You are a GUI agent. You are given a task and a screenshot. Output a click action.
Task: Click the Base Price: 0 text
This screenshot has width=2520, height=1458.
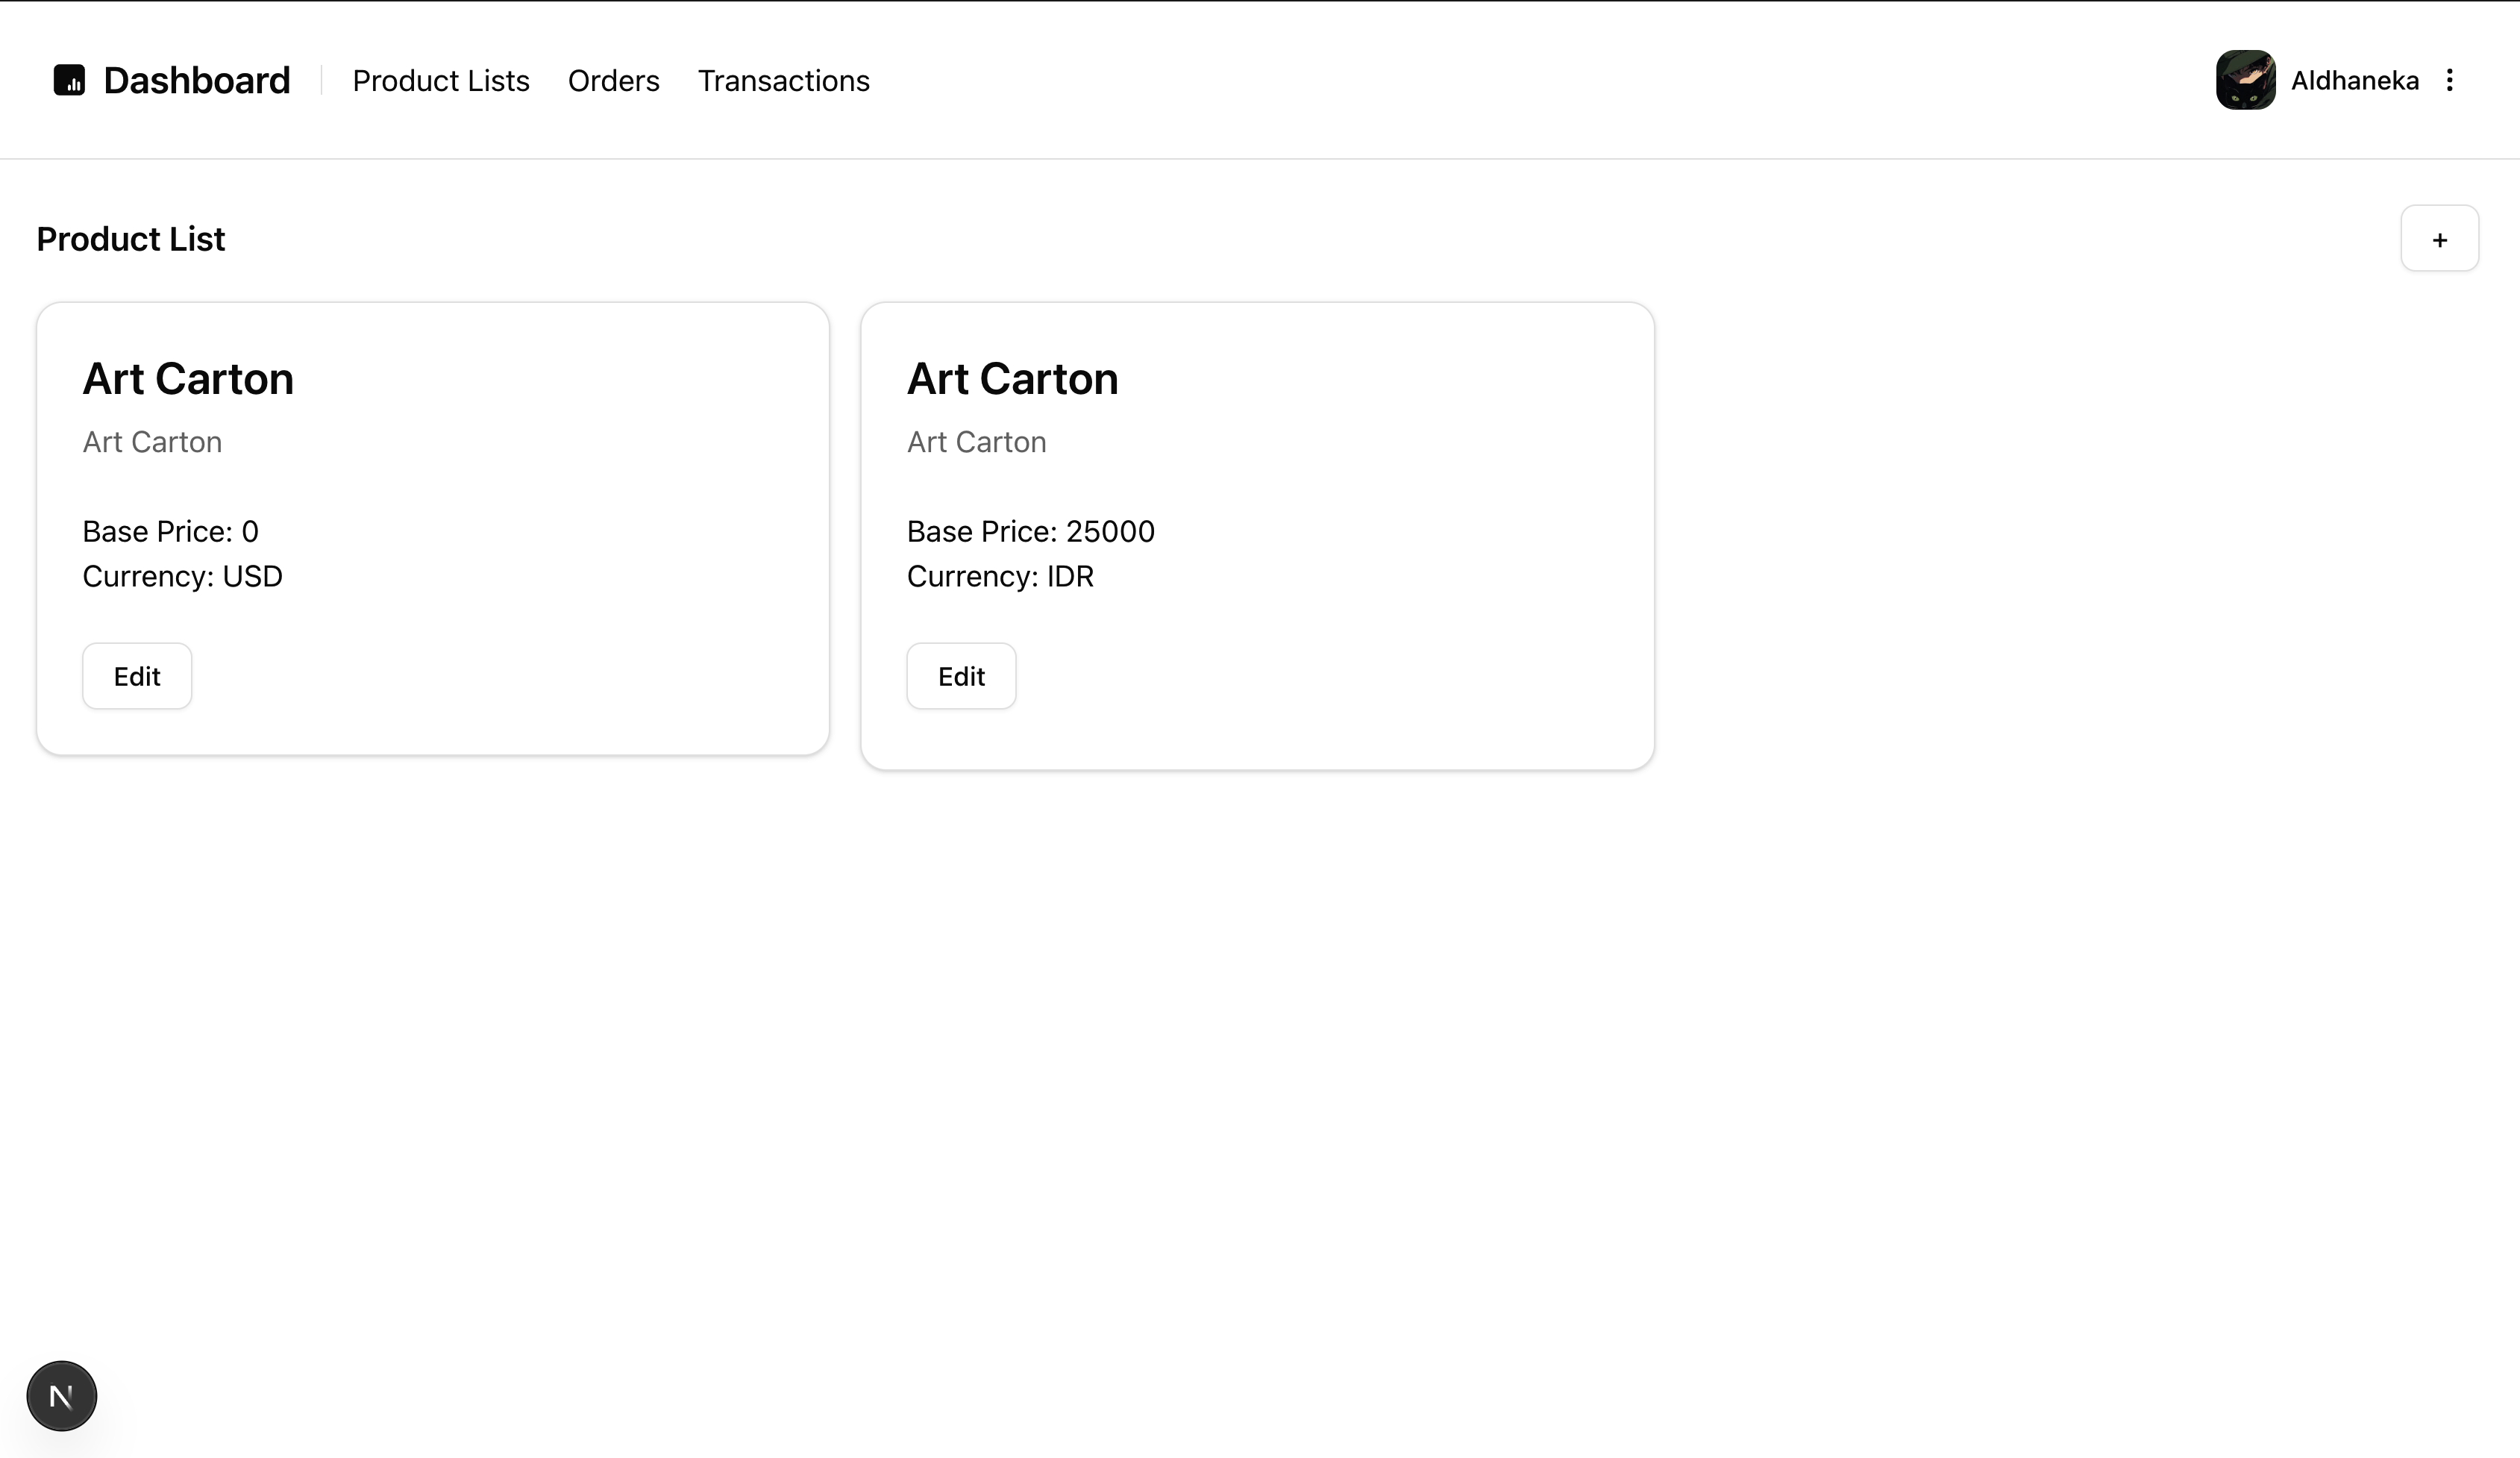pyautogui.click(x=170, y=532)
